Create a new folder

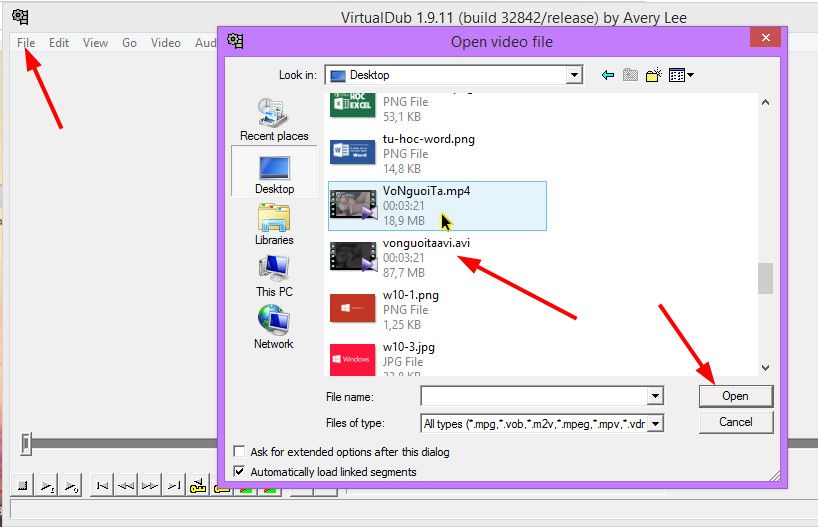(x=654, y=75)
